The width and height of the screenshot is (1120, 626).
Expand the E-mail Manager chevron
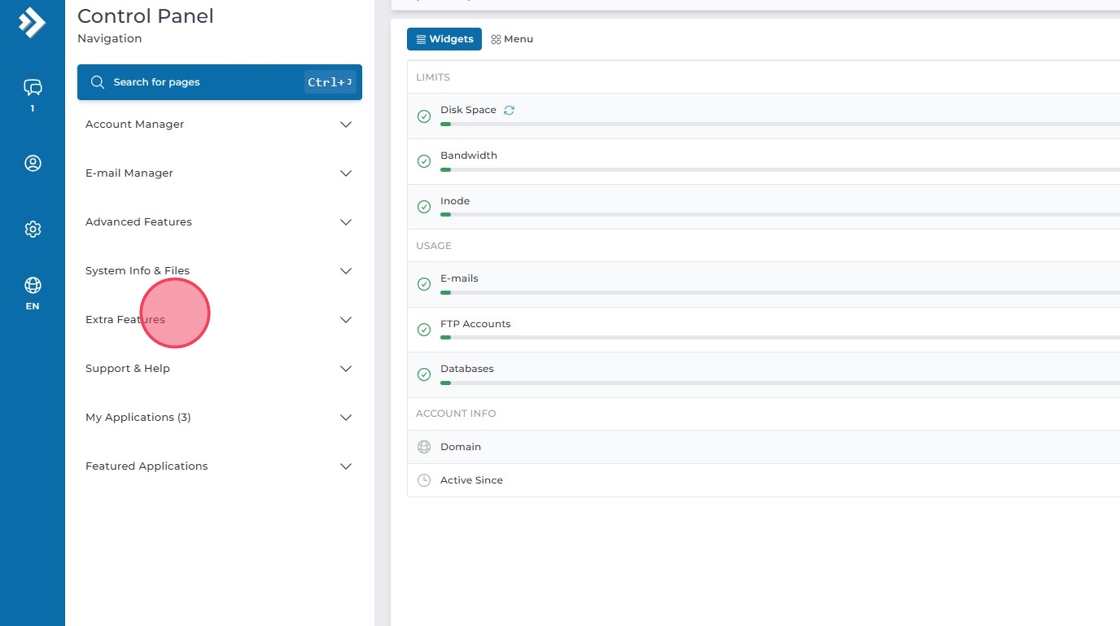(345, 174)
